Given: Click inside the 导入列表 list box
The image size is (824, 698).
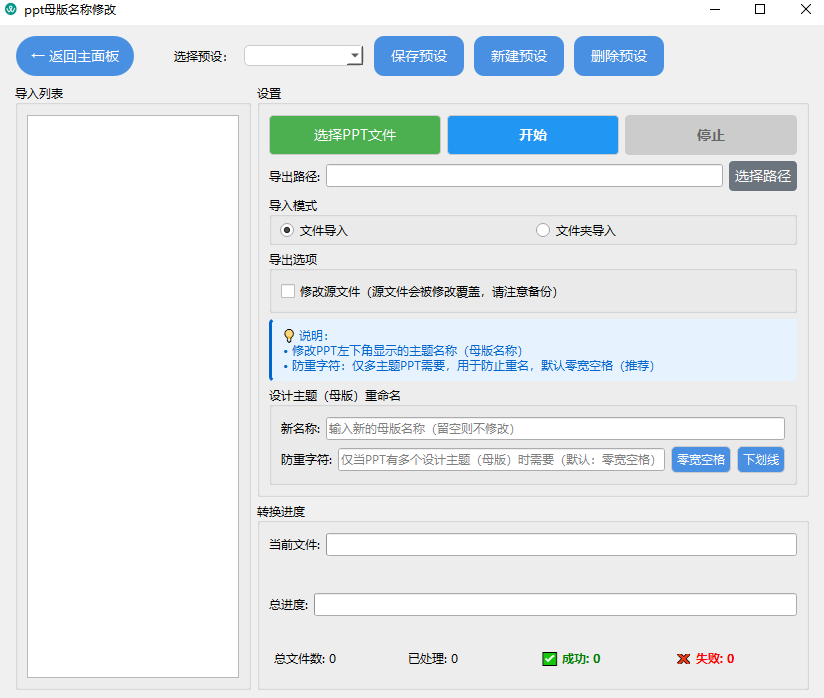Looking at the screenshot, I should 133,396.
